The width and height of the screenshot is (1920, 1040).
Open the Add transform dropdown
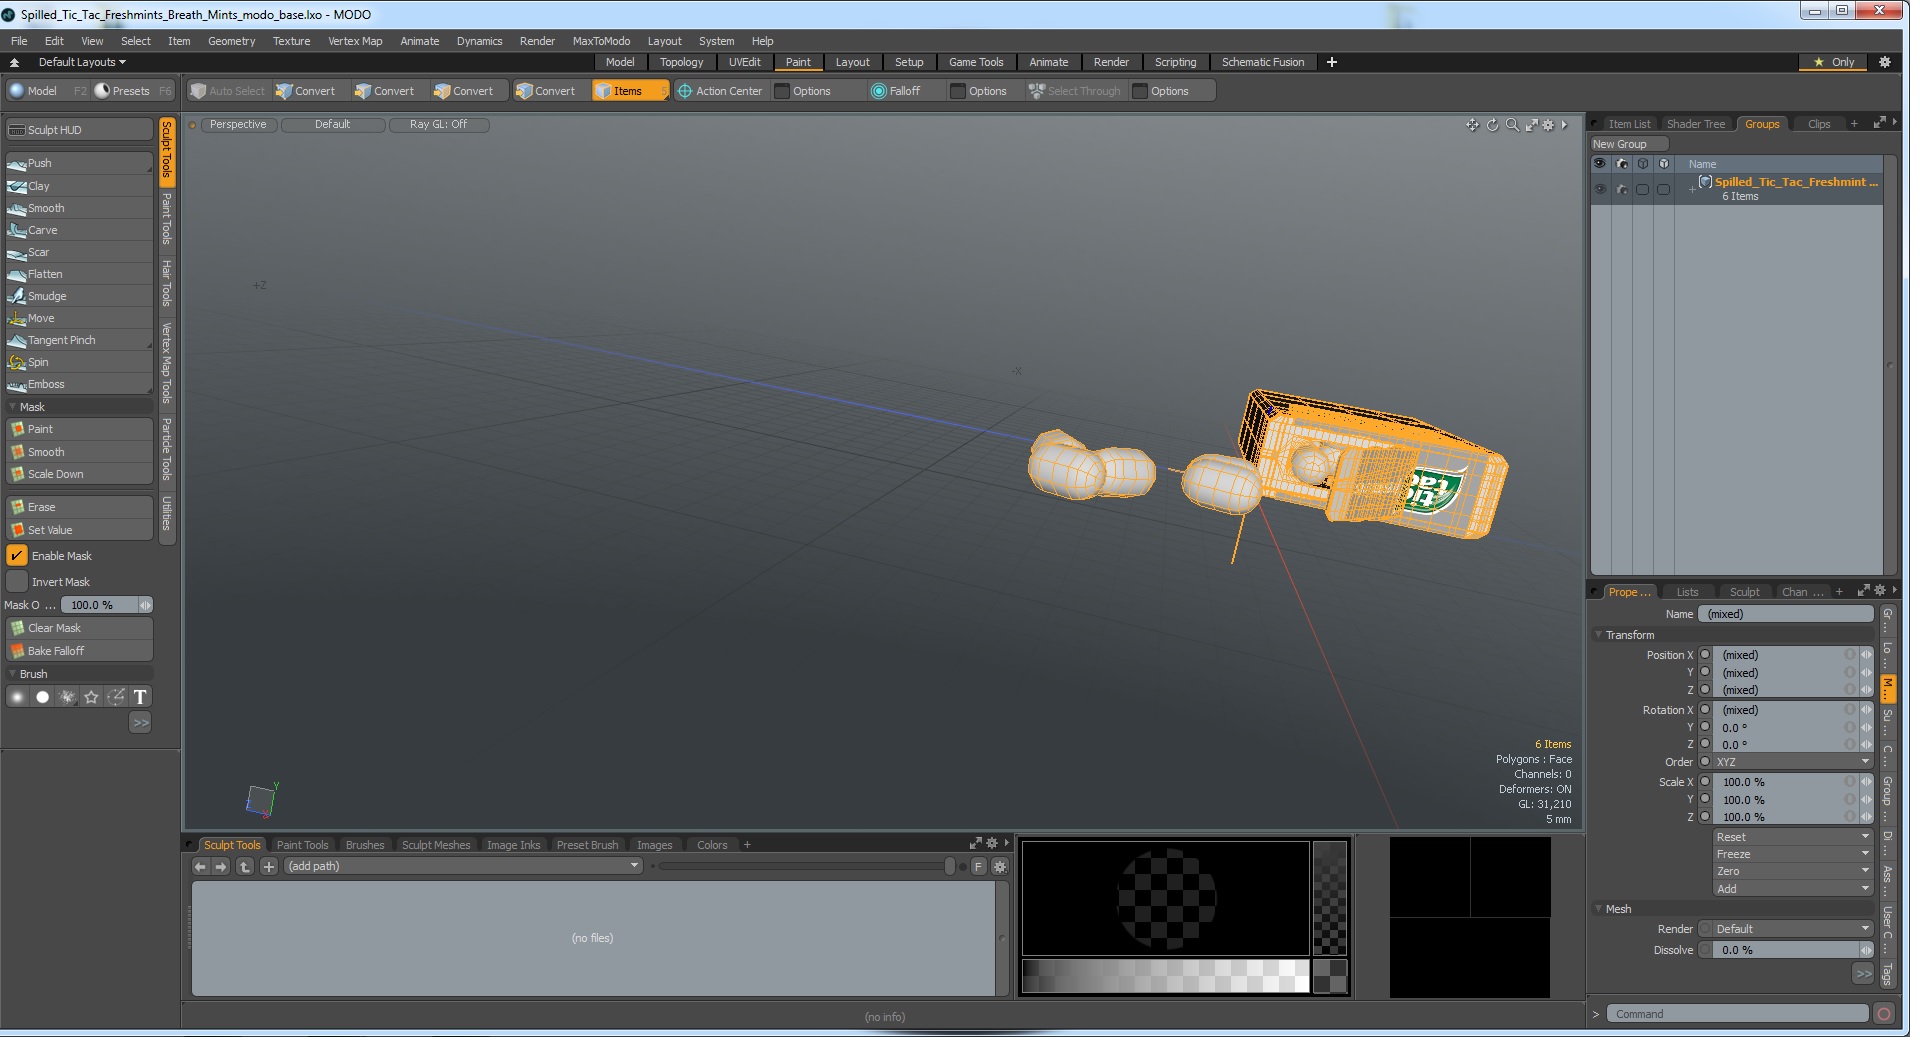(1792, 888)
